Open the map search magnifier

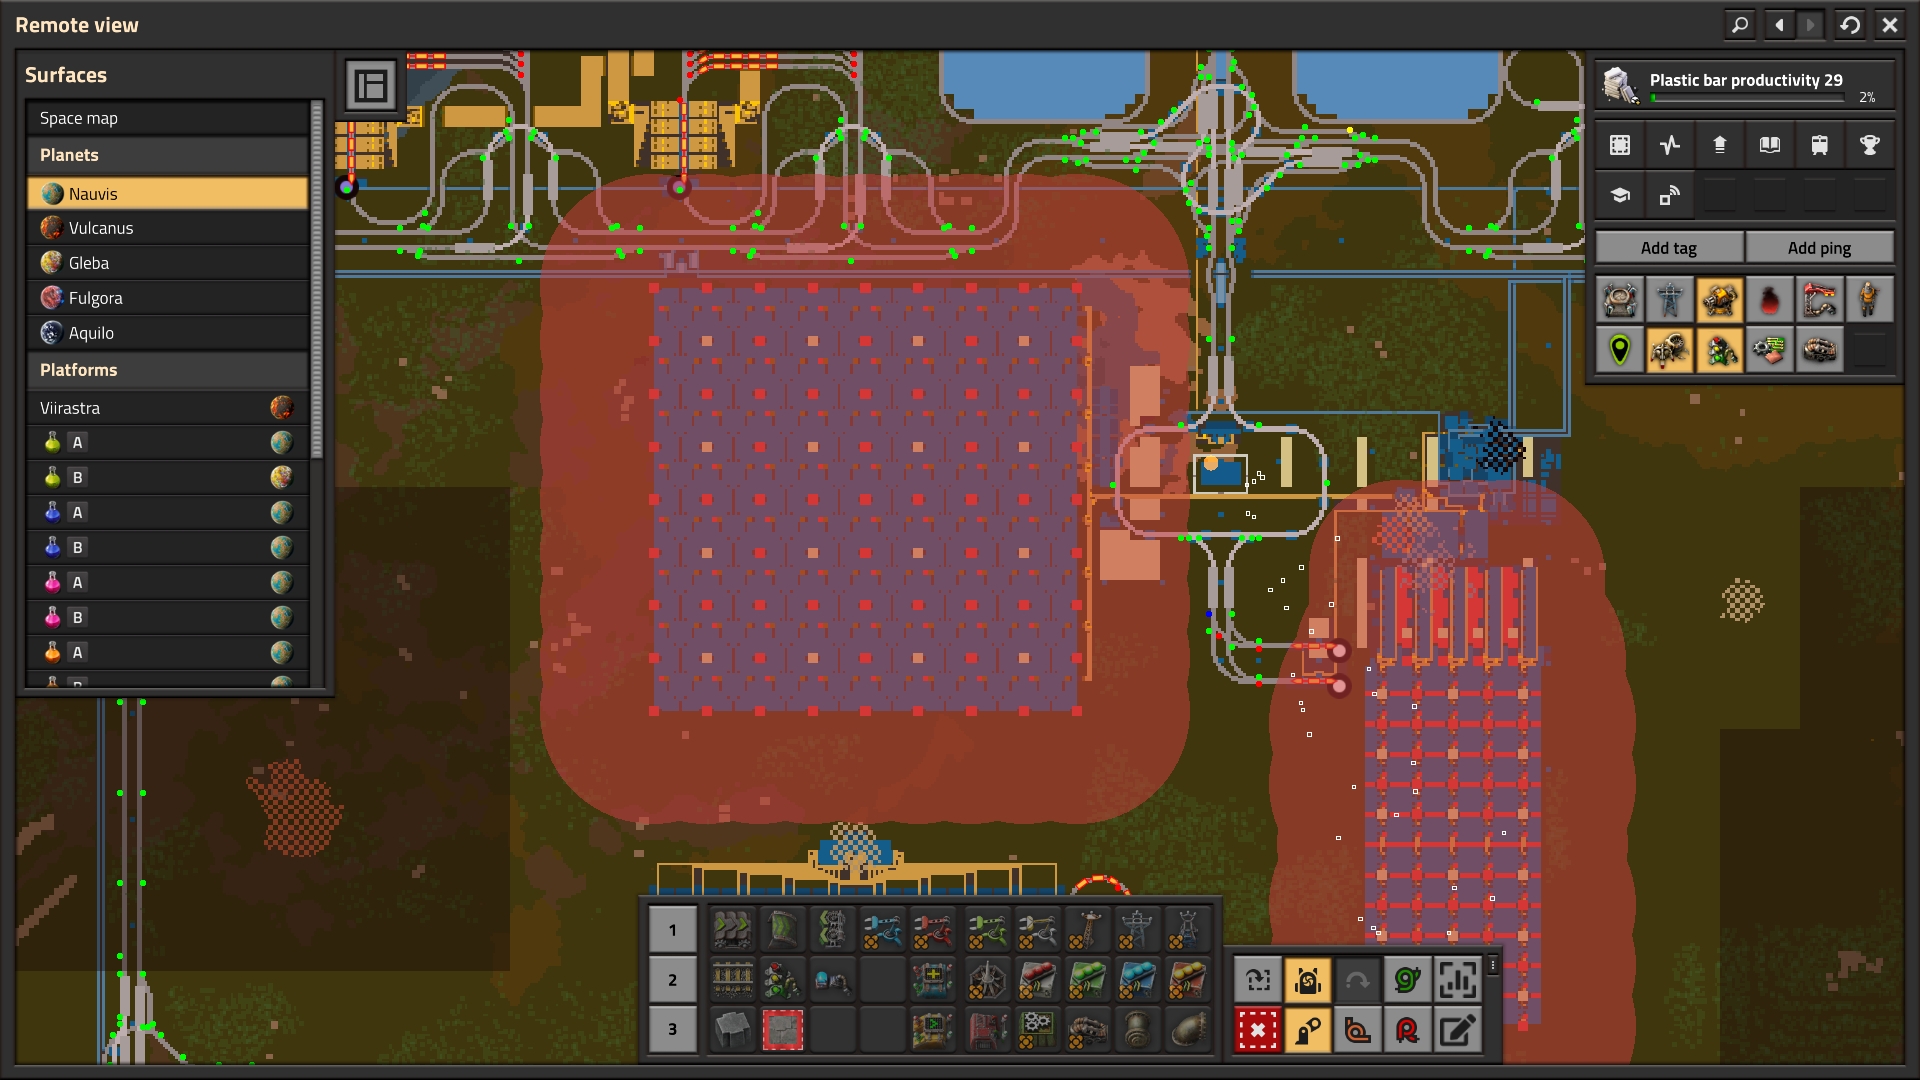1740,25
